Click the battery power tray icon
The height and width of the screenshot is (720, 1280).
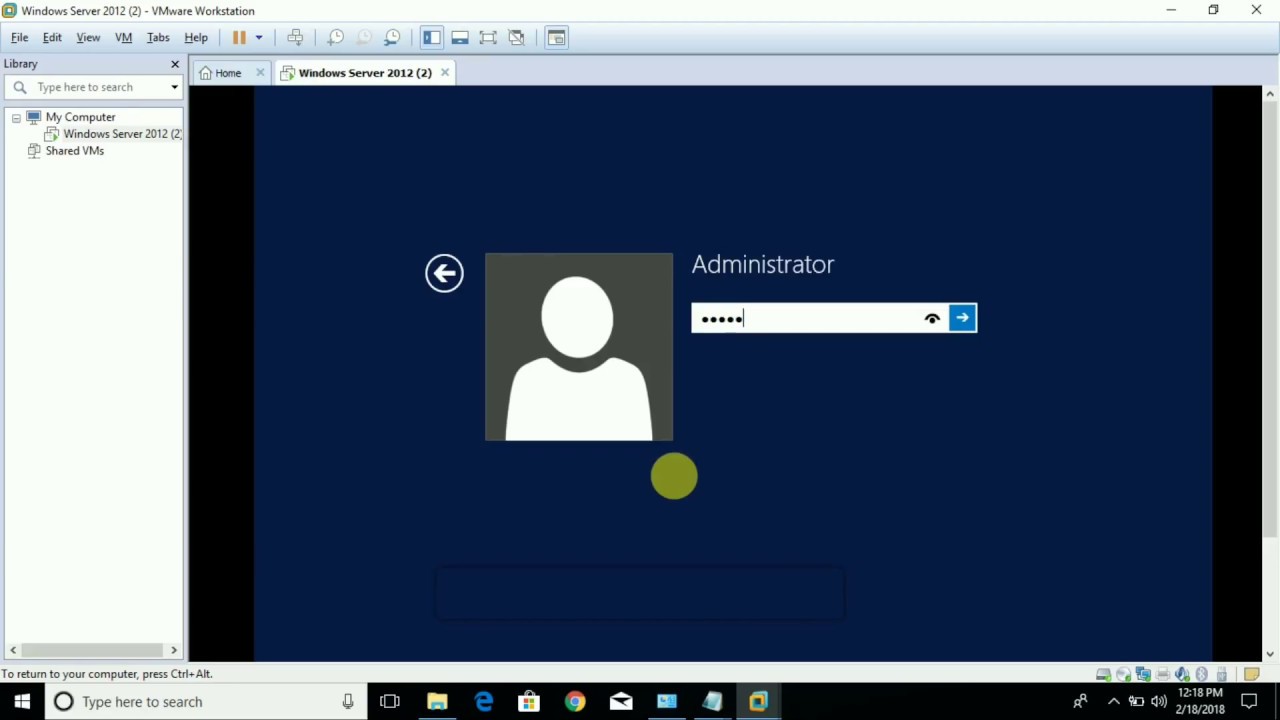[x=1136, y=702]
